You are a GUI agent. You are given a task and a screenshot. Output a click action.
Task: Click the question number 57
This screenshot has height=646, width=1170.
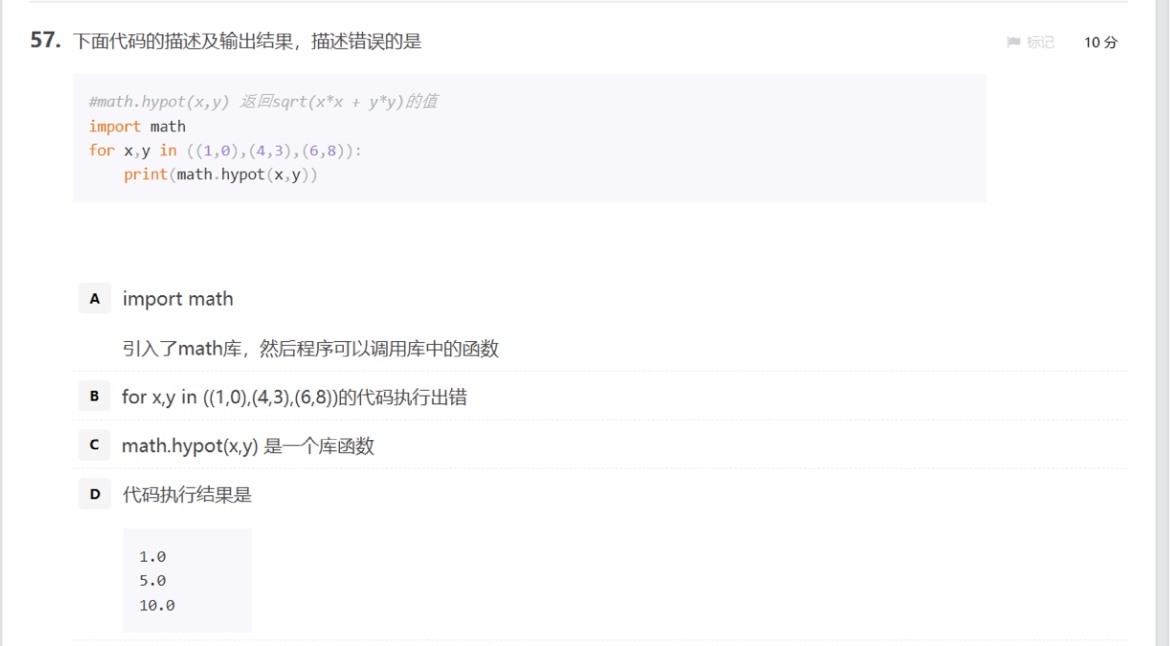click(x=45, y=40)
